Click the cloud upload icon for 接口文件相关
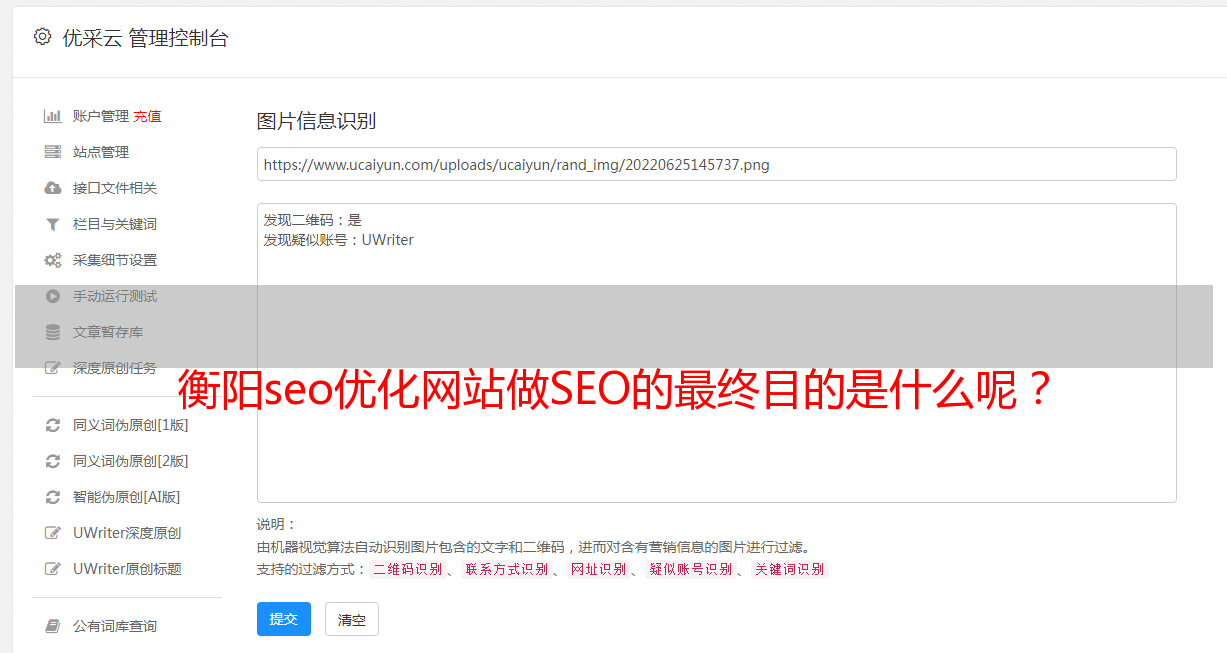Screen dimensions: 1227x653 coord(53,188)
